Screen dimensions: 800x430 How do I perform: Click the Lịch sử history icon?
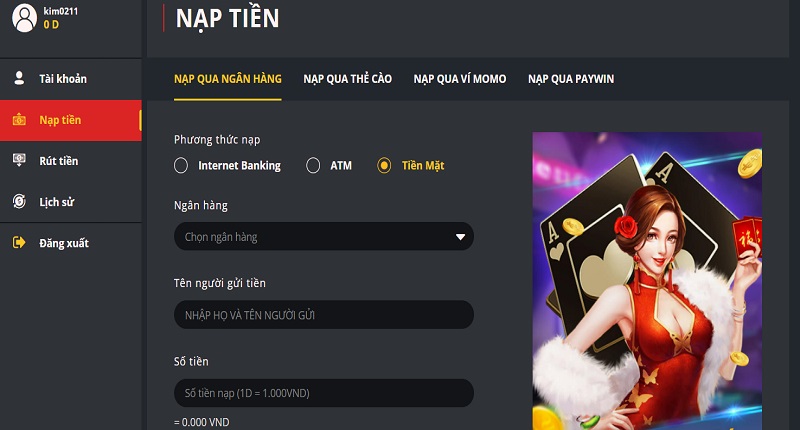tap(19, 201)
